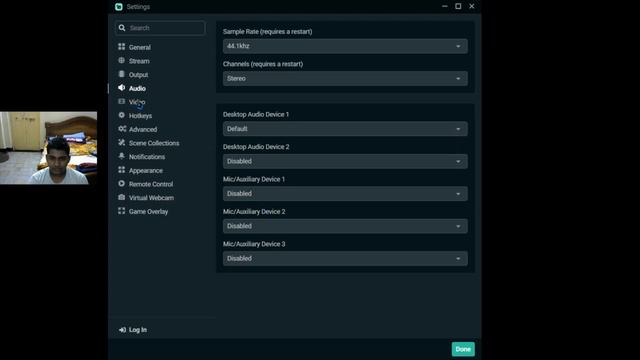Open Notifications settings
Image resolution: width=640 pixels, height=360 pixels.
point(147,157)
